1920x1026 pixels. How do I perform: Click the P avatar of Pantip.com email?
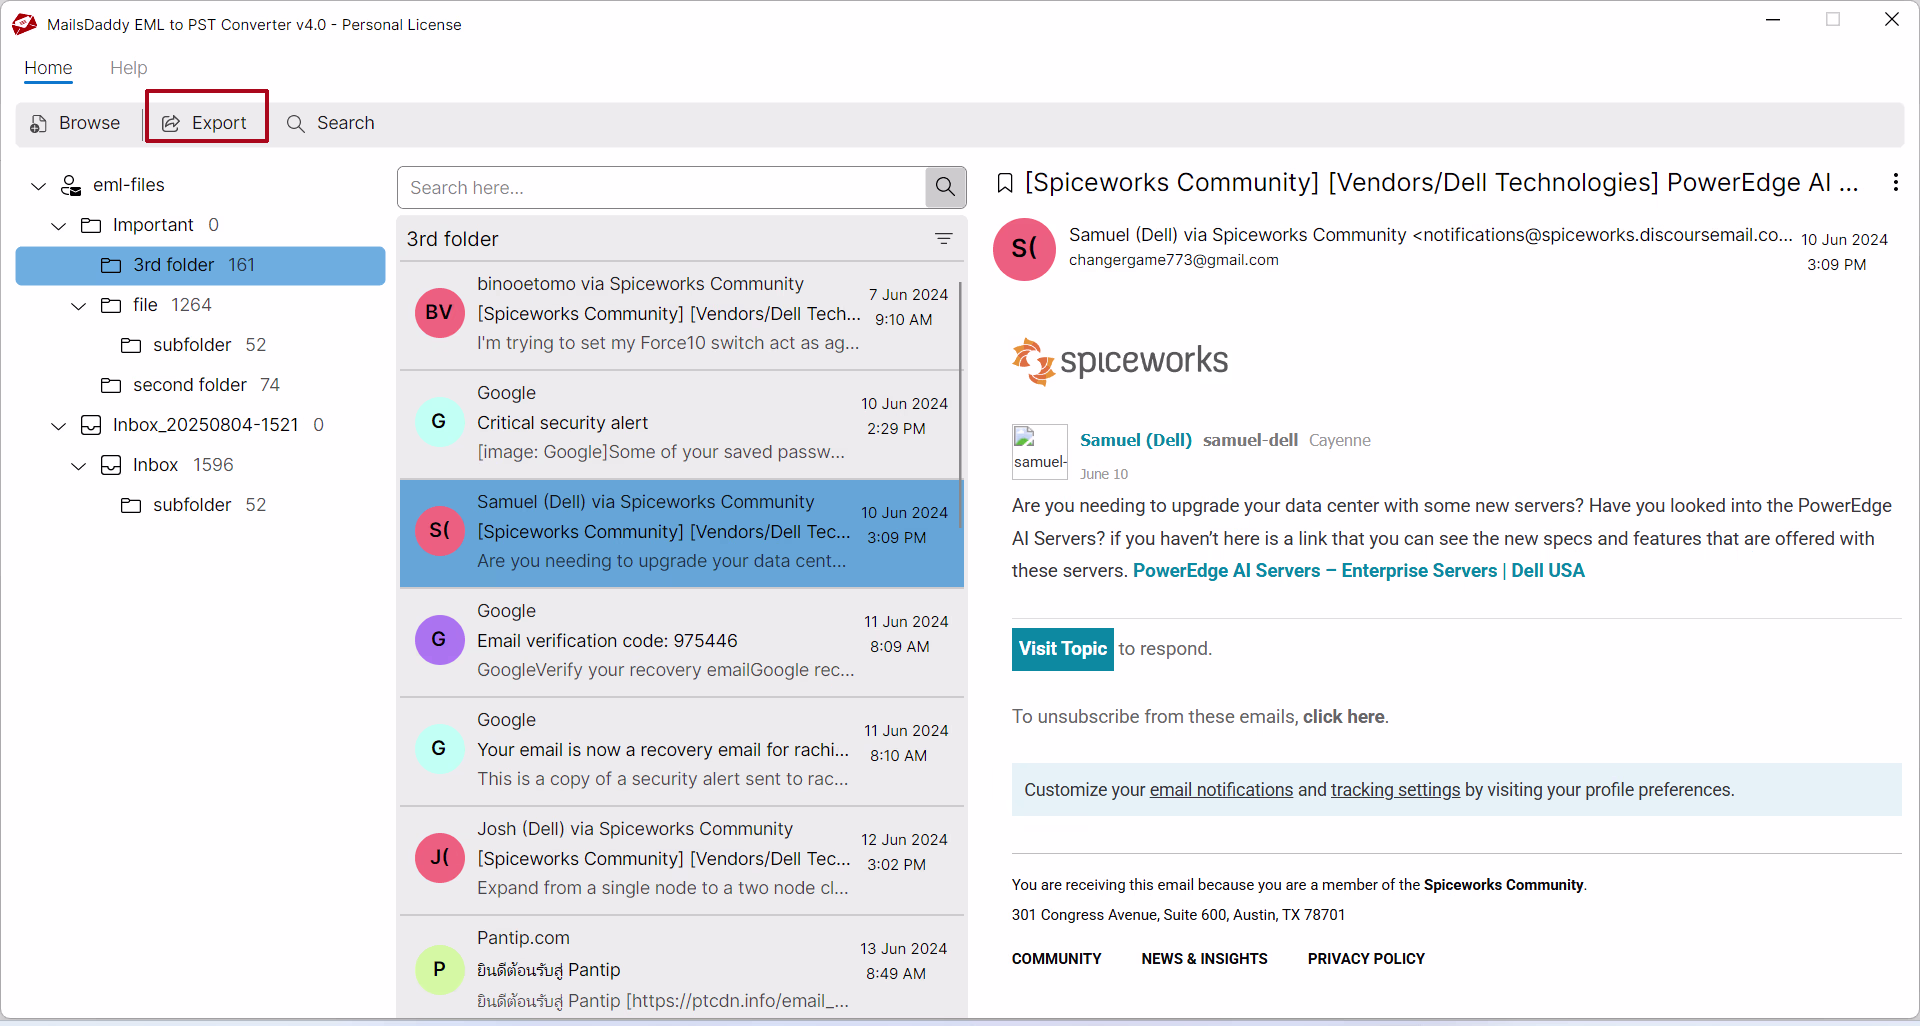click(439, 969)
